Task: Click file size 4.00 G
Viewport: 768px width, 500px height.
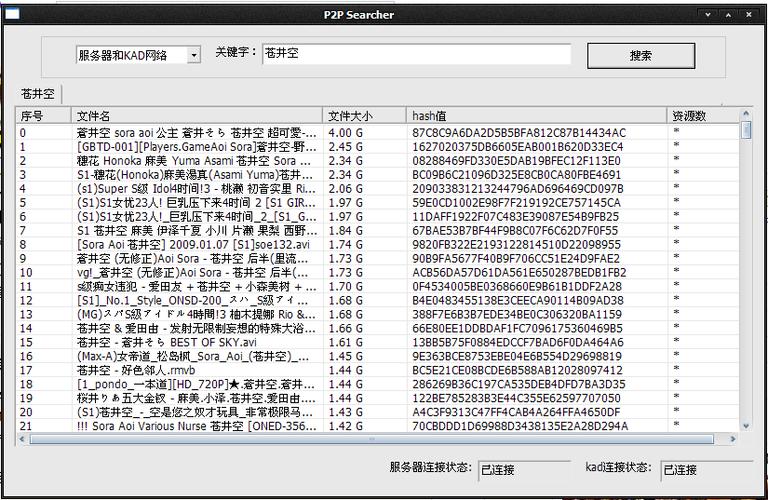Action: (x=346, y=133)
